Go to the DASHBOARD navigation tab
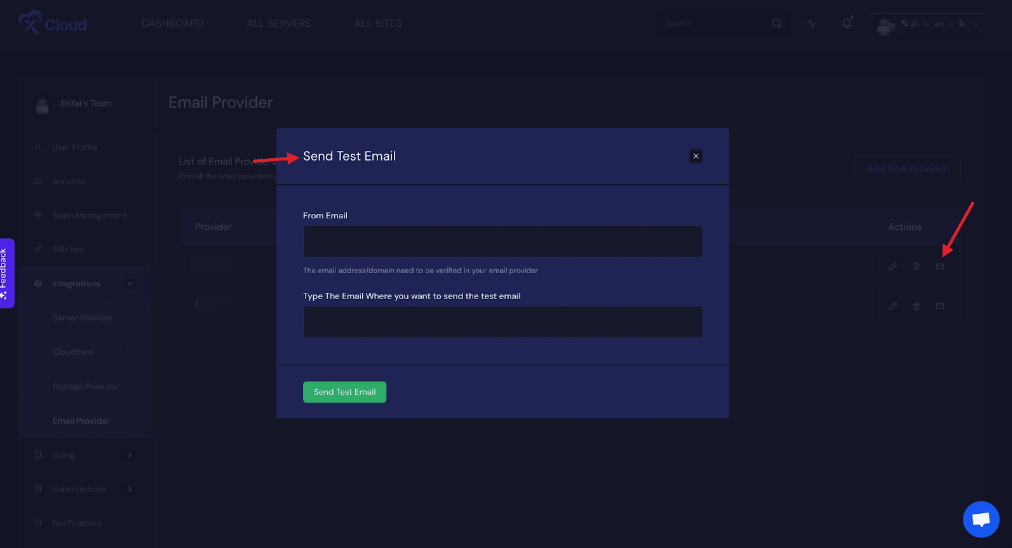1012x548 pixels. [172, 23]
